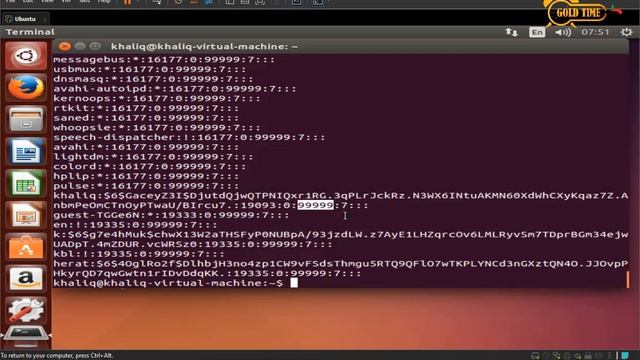Click the VMware pause virtual machine button
The width and height of the screenshot is (640, 360).
(127, 2)
